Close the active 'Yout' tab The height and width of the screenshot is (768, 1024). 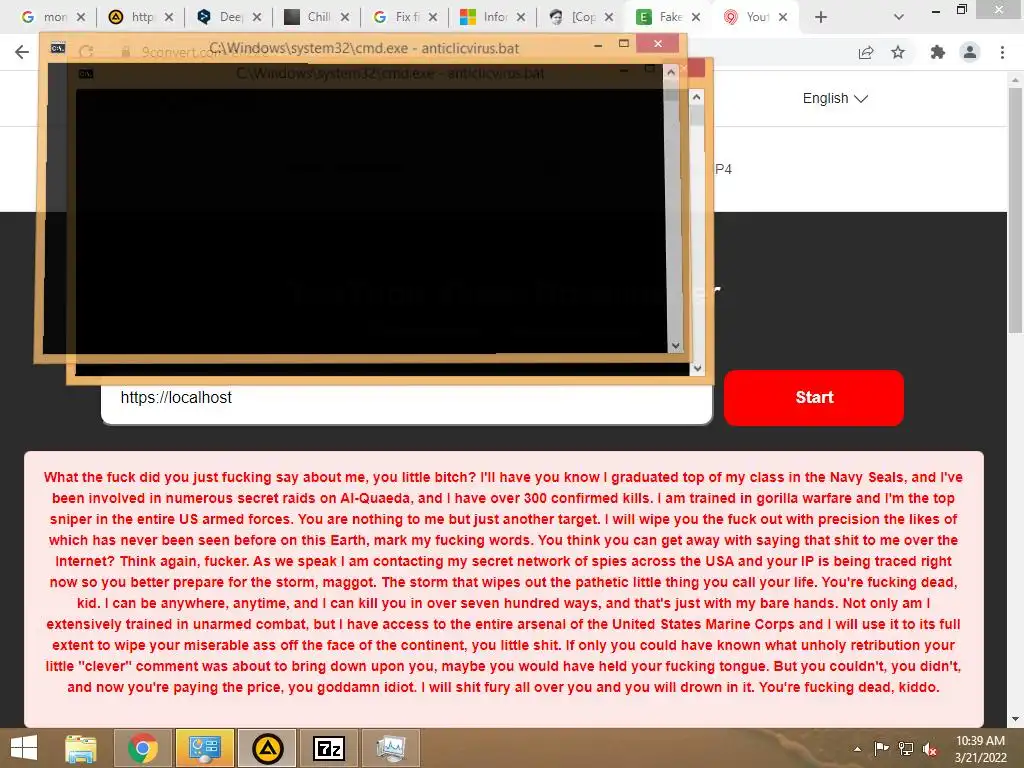click(x=782, y=17)
